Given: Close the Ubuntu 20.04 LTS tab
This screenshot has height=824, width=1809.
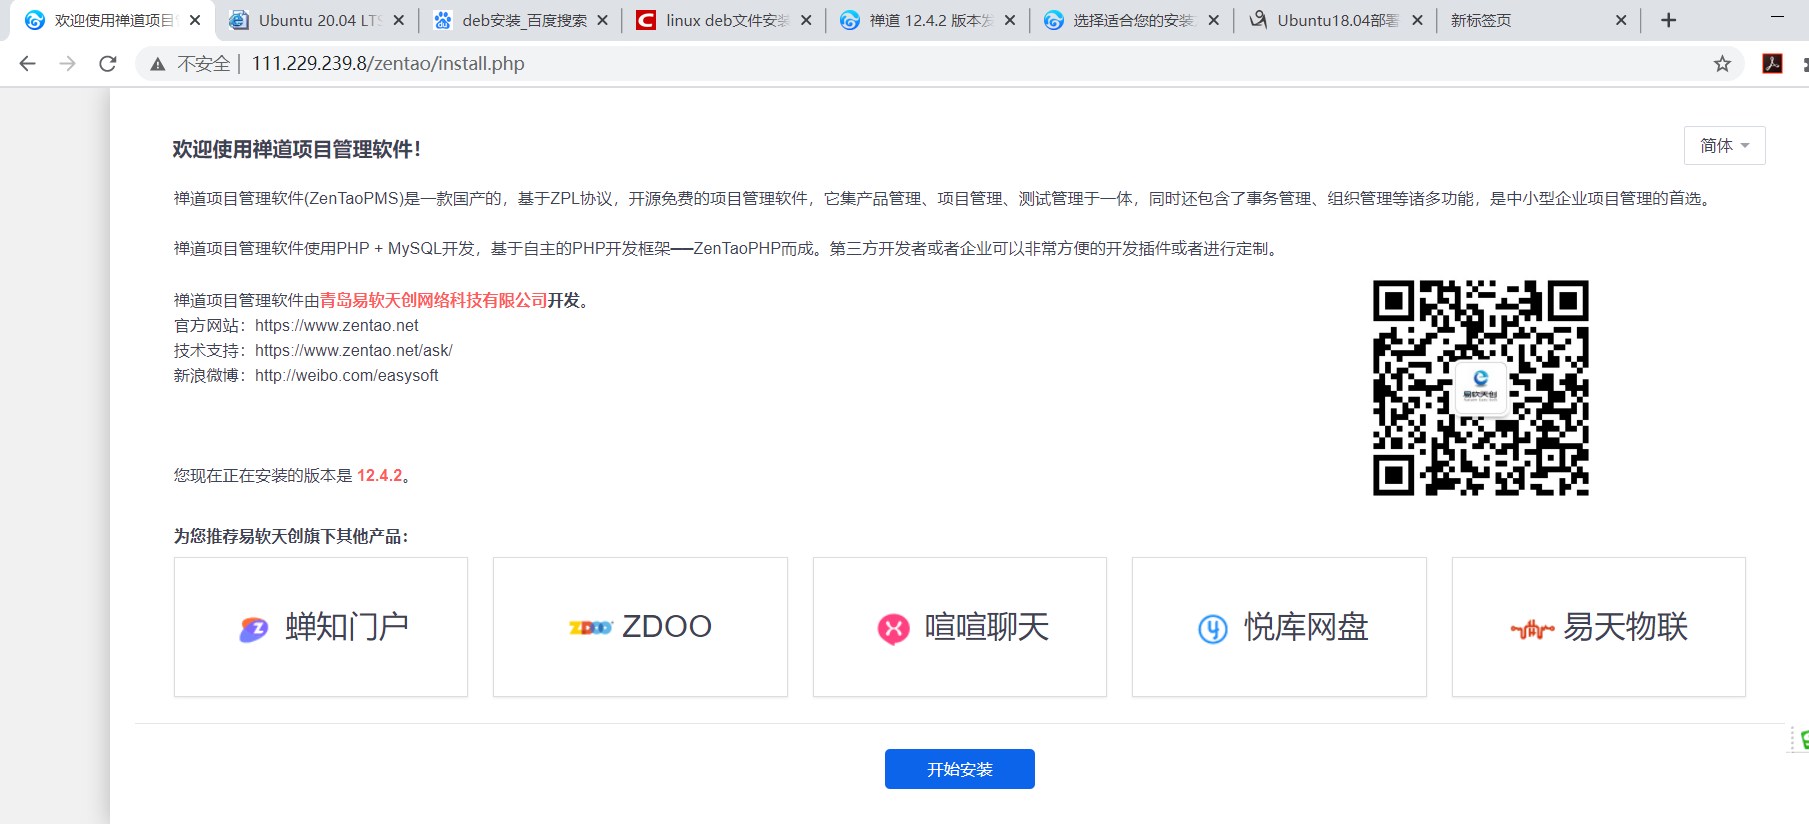Looking at the screenshot, I should 399,20.
